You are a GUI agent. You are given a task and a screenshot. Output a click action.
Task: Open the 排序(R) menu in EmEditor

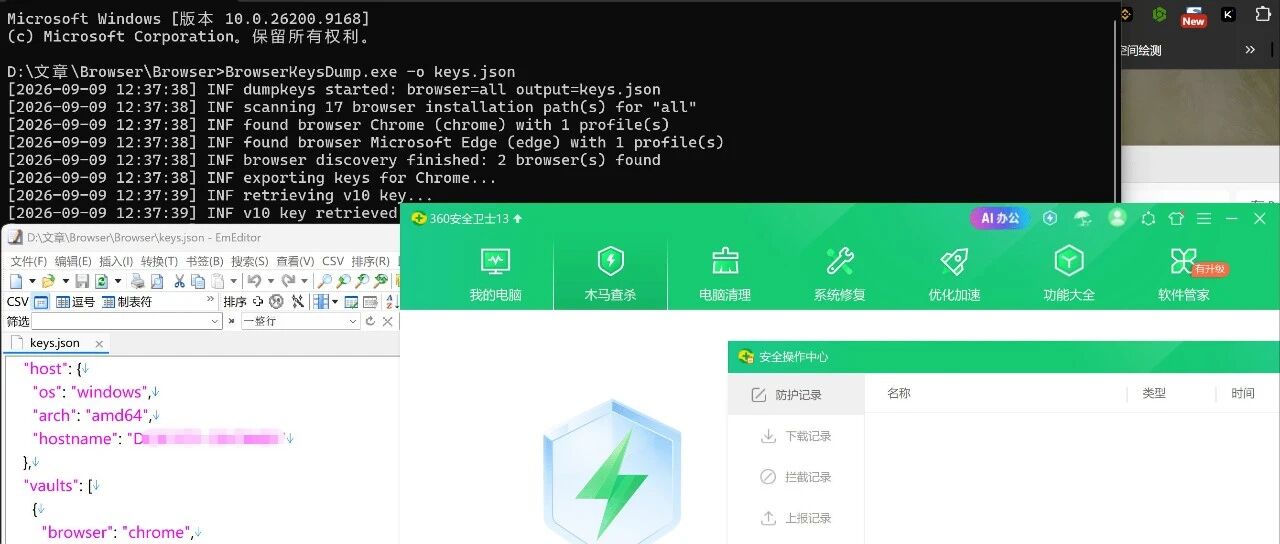pos(370,262)
